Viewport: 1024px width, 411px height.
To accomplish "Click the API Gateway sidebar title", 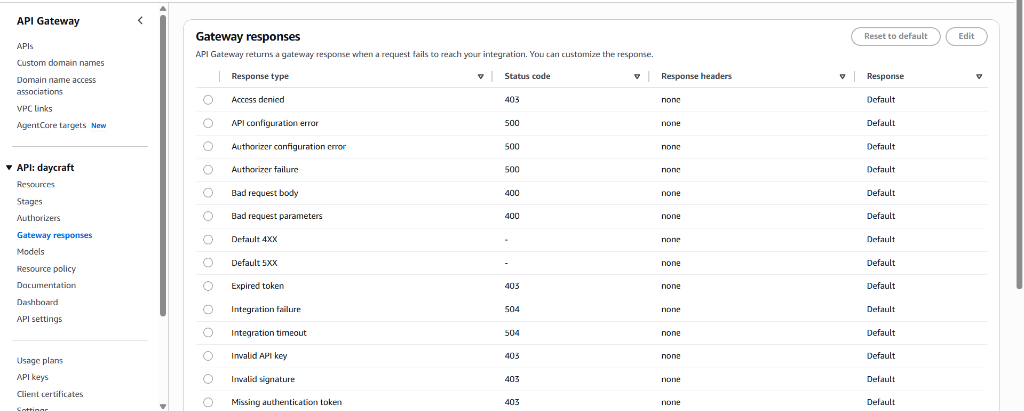I will coord(48,21).
